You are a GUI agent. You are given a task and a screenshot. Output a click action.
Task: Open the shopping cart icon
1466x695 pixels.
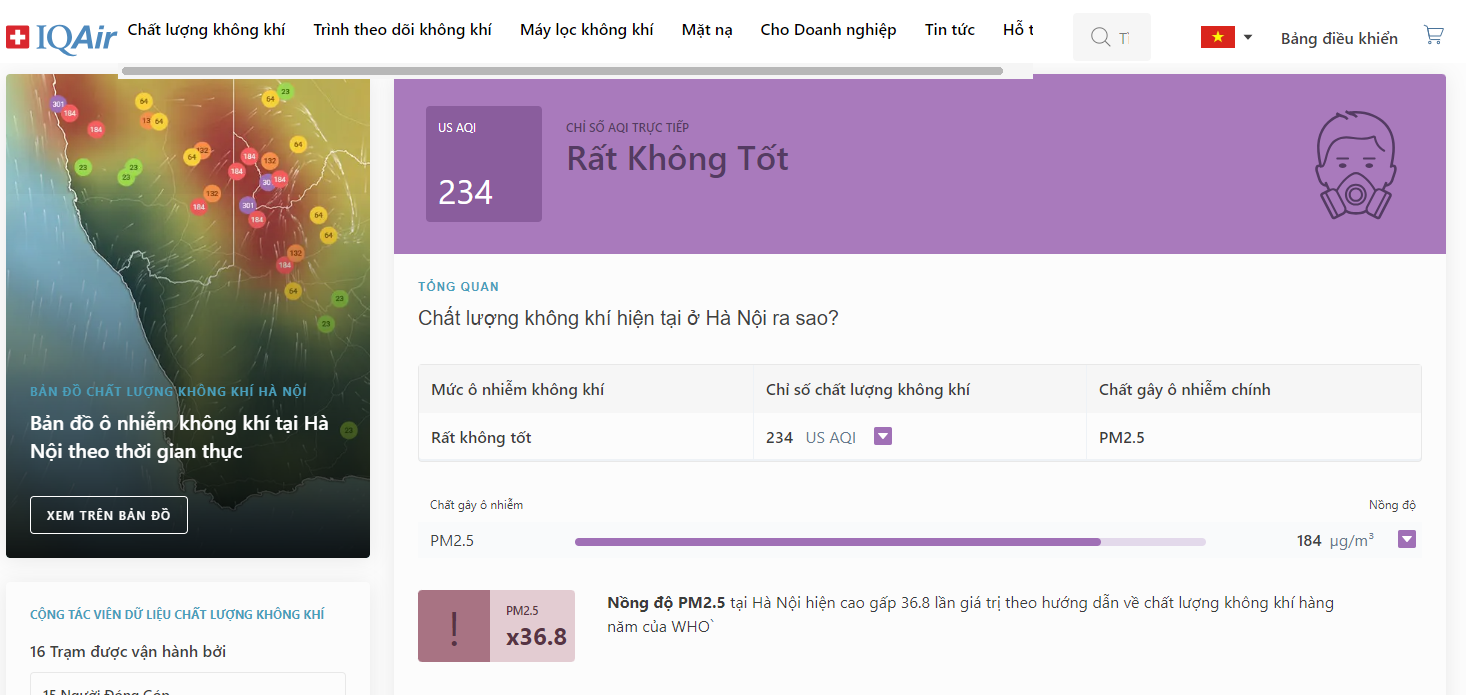click(1434, 36)
